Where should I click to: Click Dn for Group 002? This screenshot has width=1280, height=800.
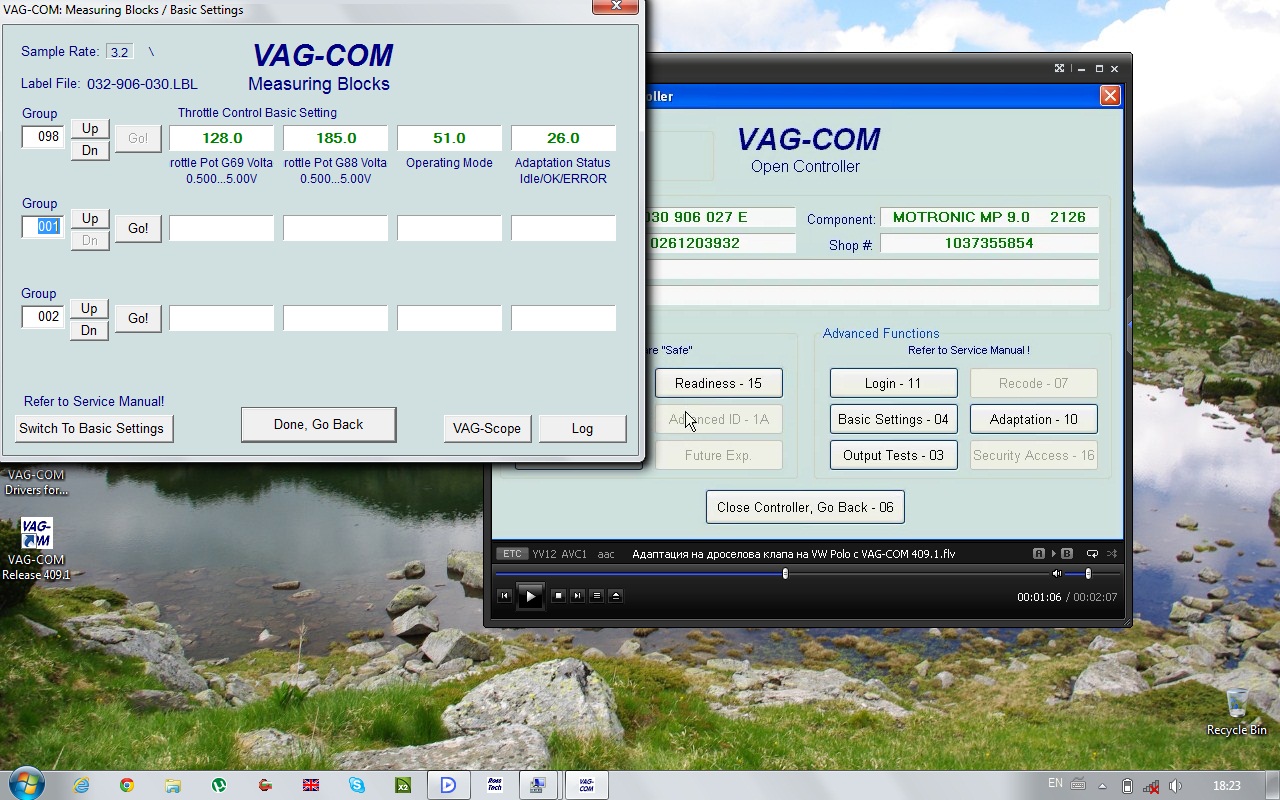click(90, 330)
